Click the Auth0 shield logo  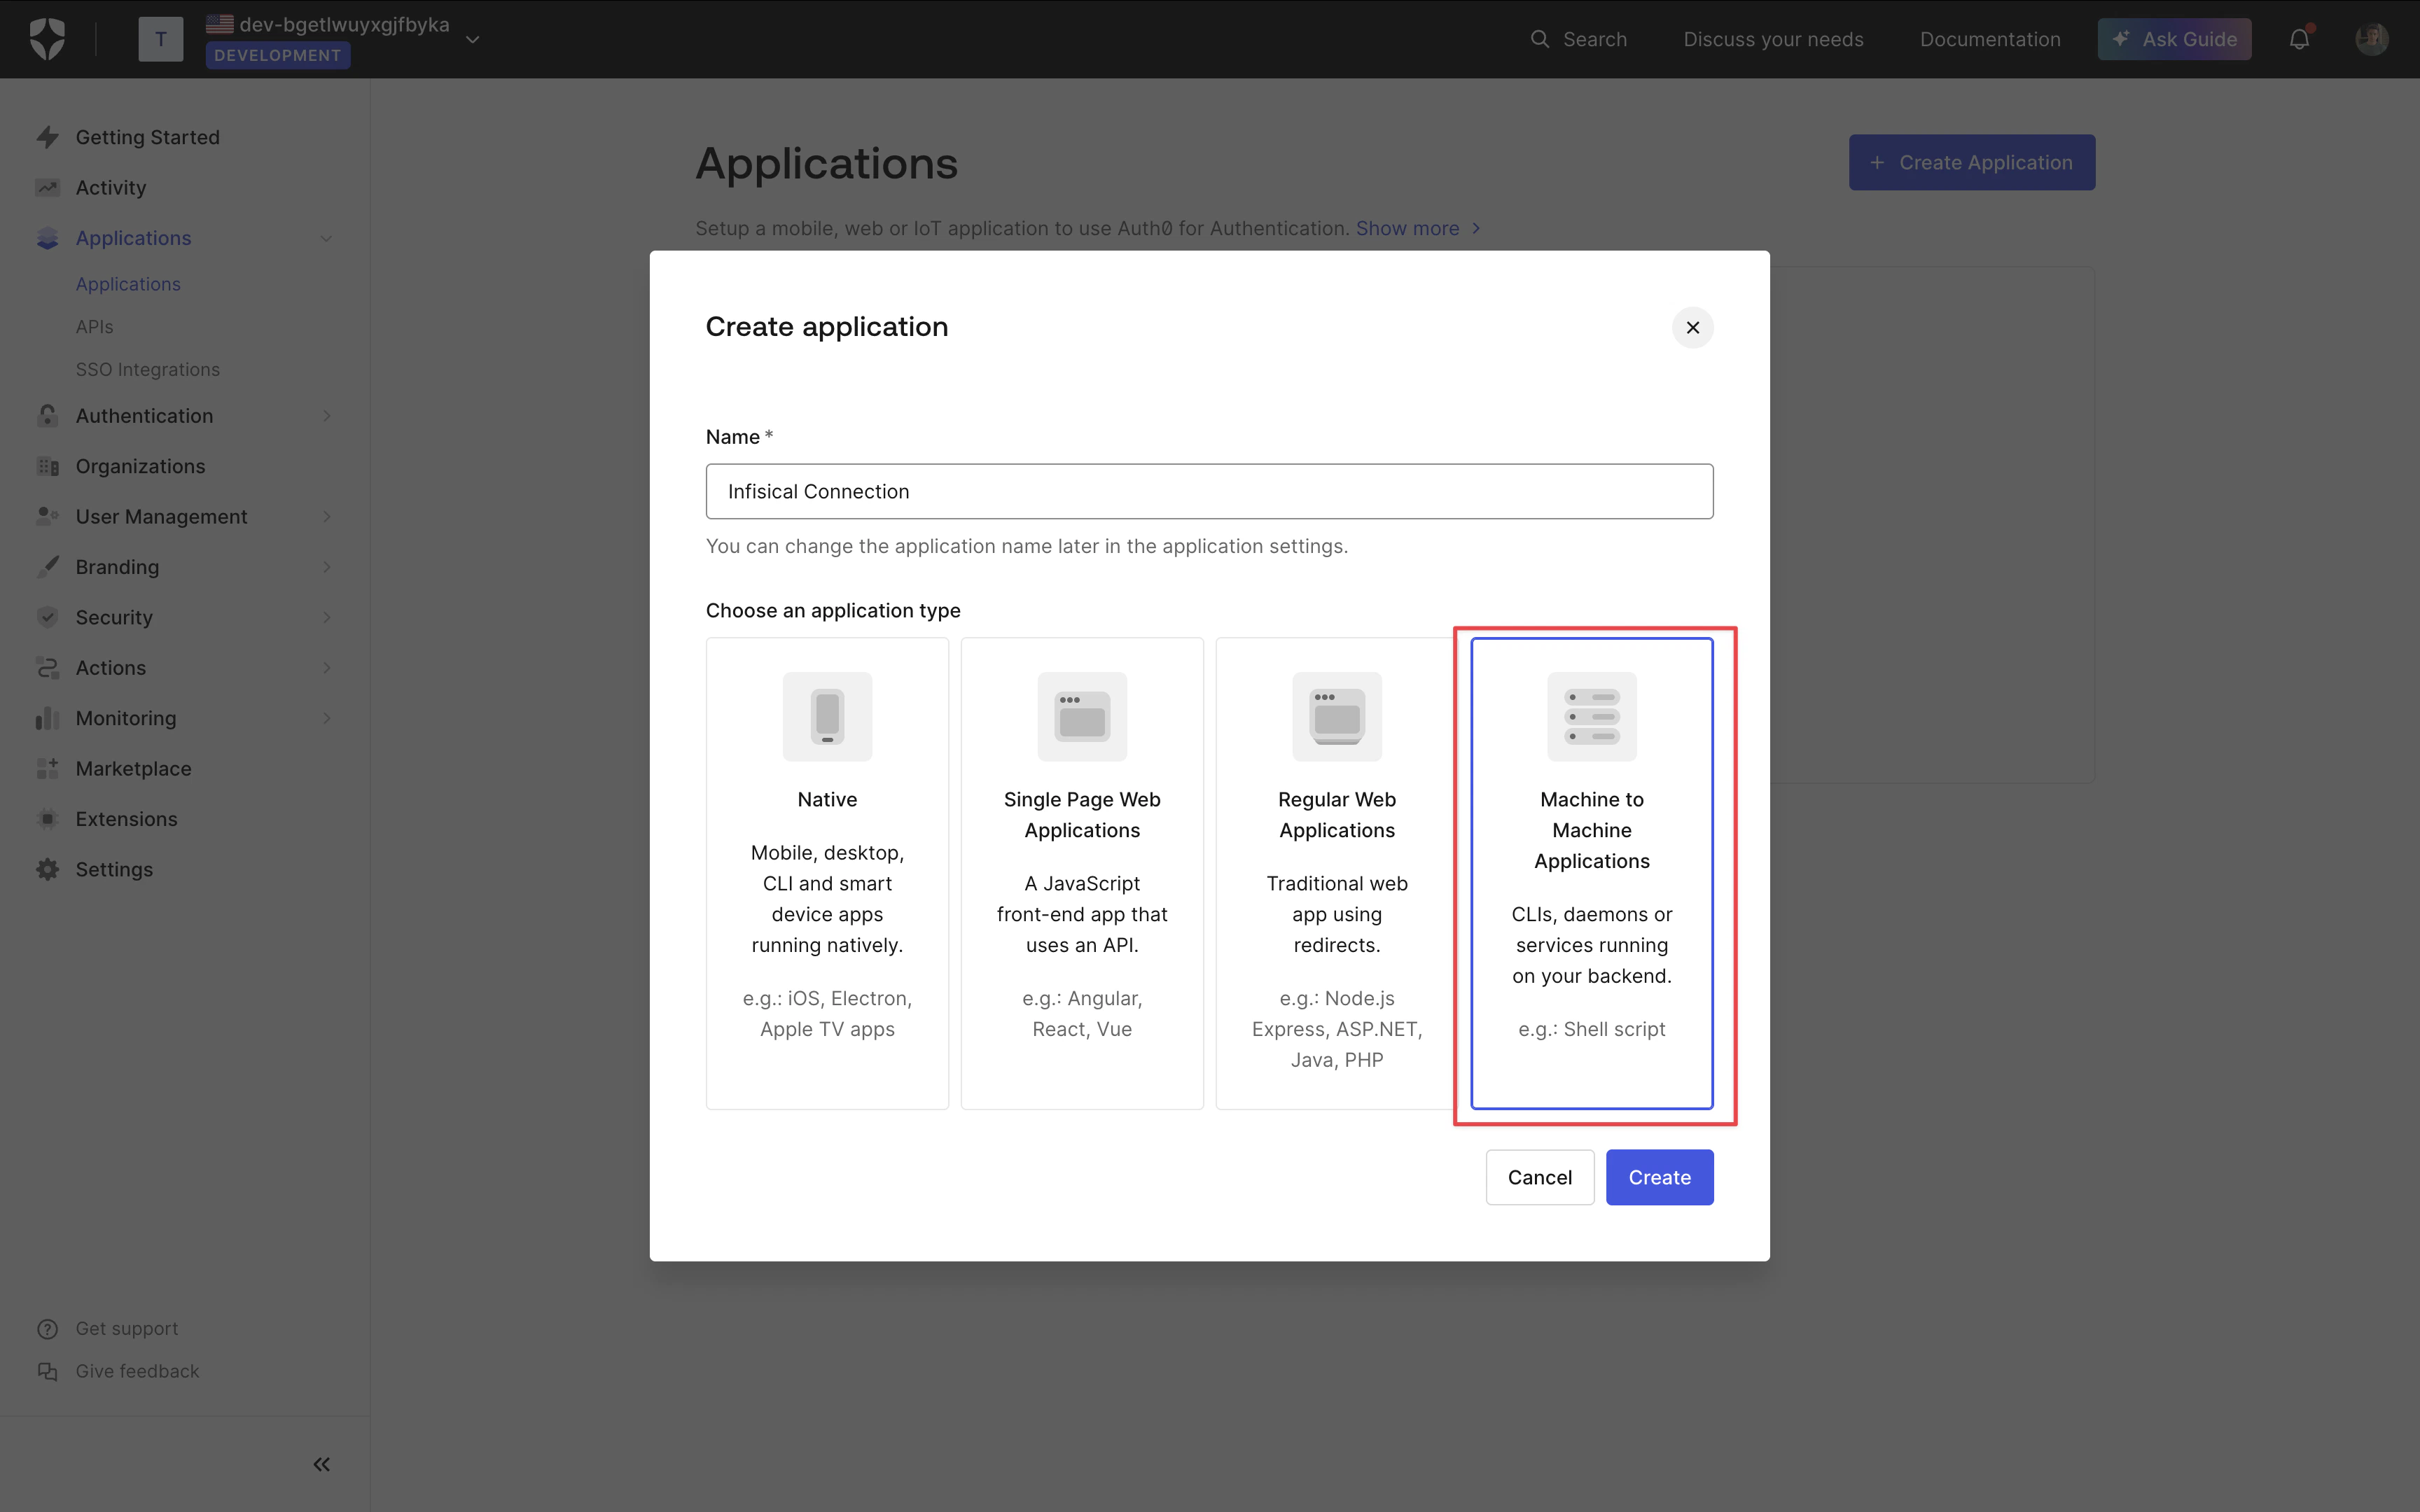click(x=47, y=39)
